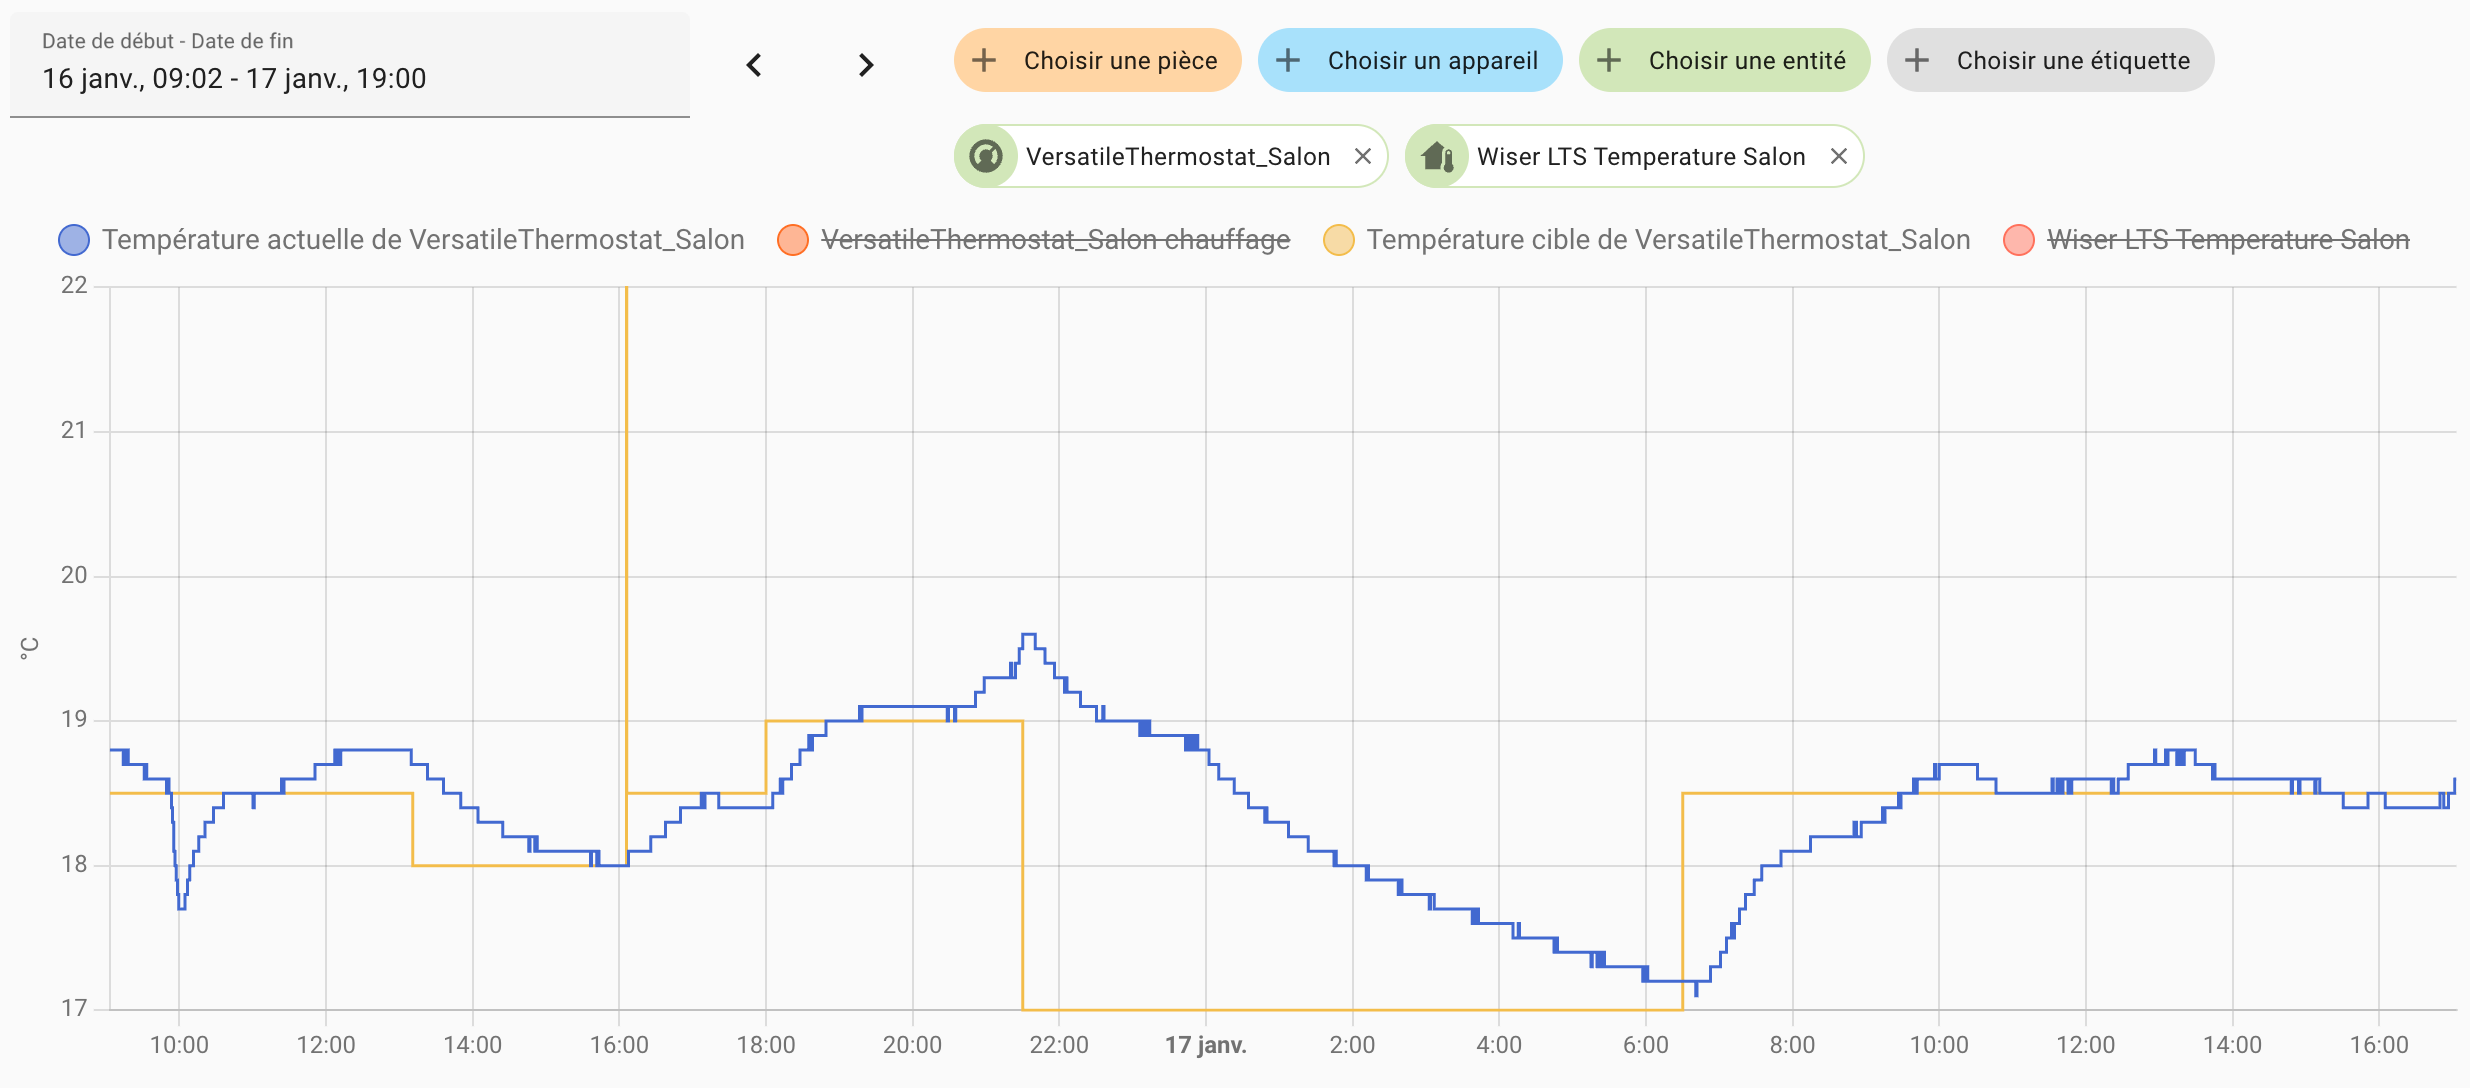Click the 17 janv. marker on time axis
The image size is (2470, 1088).
(1205, 1045)
